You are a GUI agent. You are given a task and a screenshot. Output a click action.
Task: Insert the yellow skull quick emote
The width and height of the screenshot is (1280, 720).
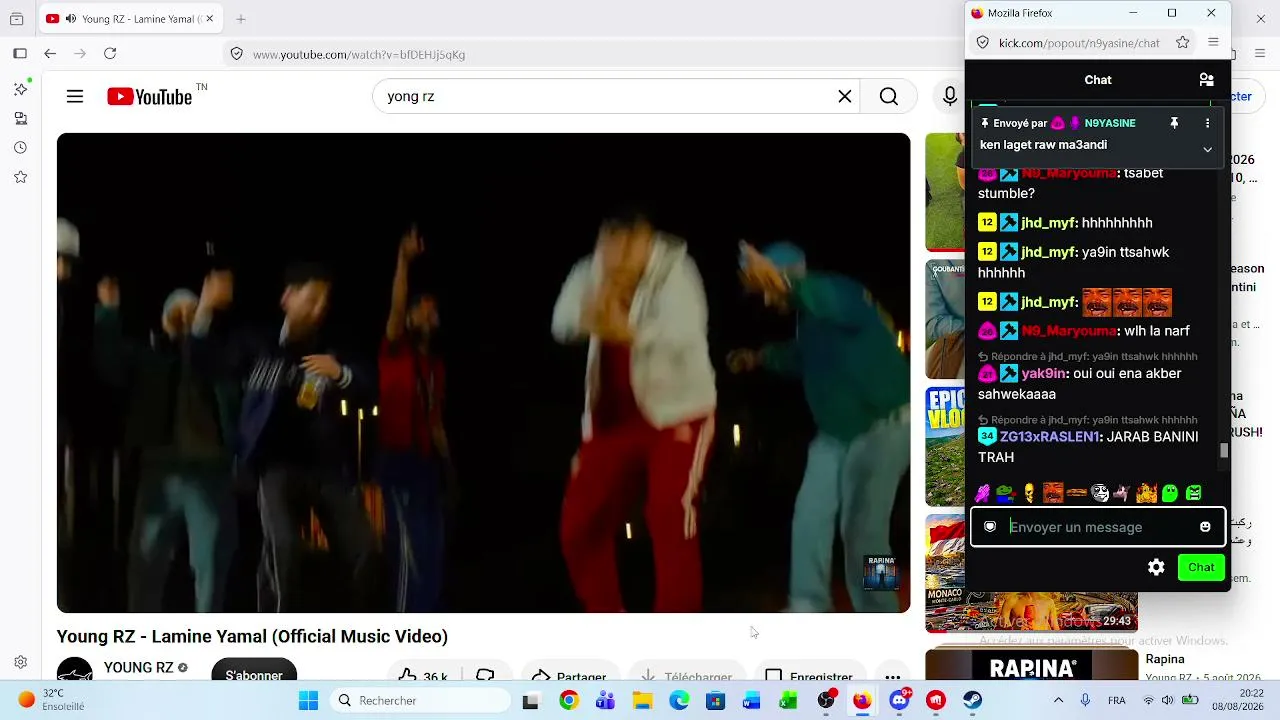click(x=1029, y=493)
